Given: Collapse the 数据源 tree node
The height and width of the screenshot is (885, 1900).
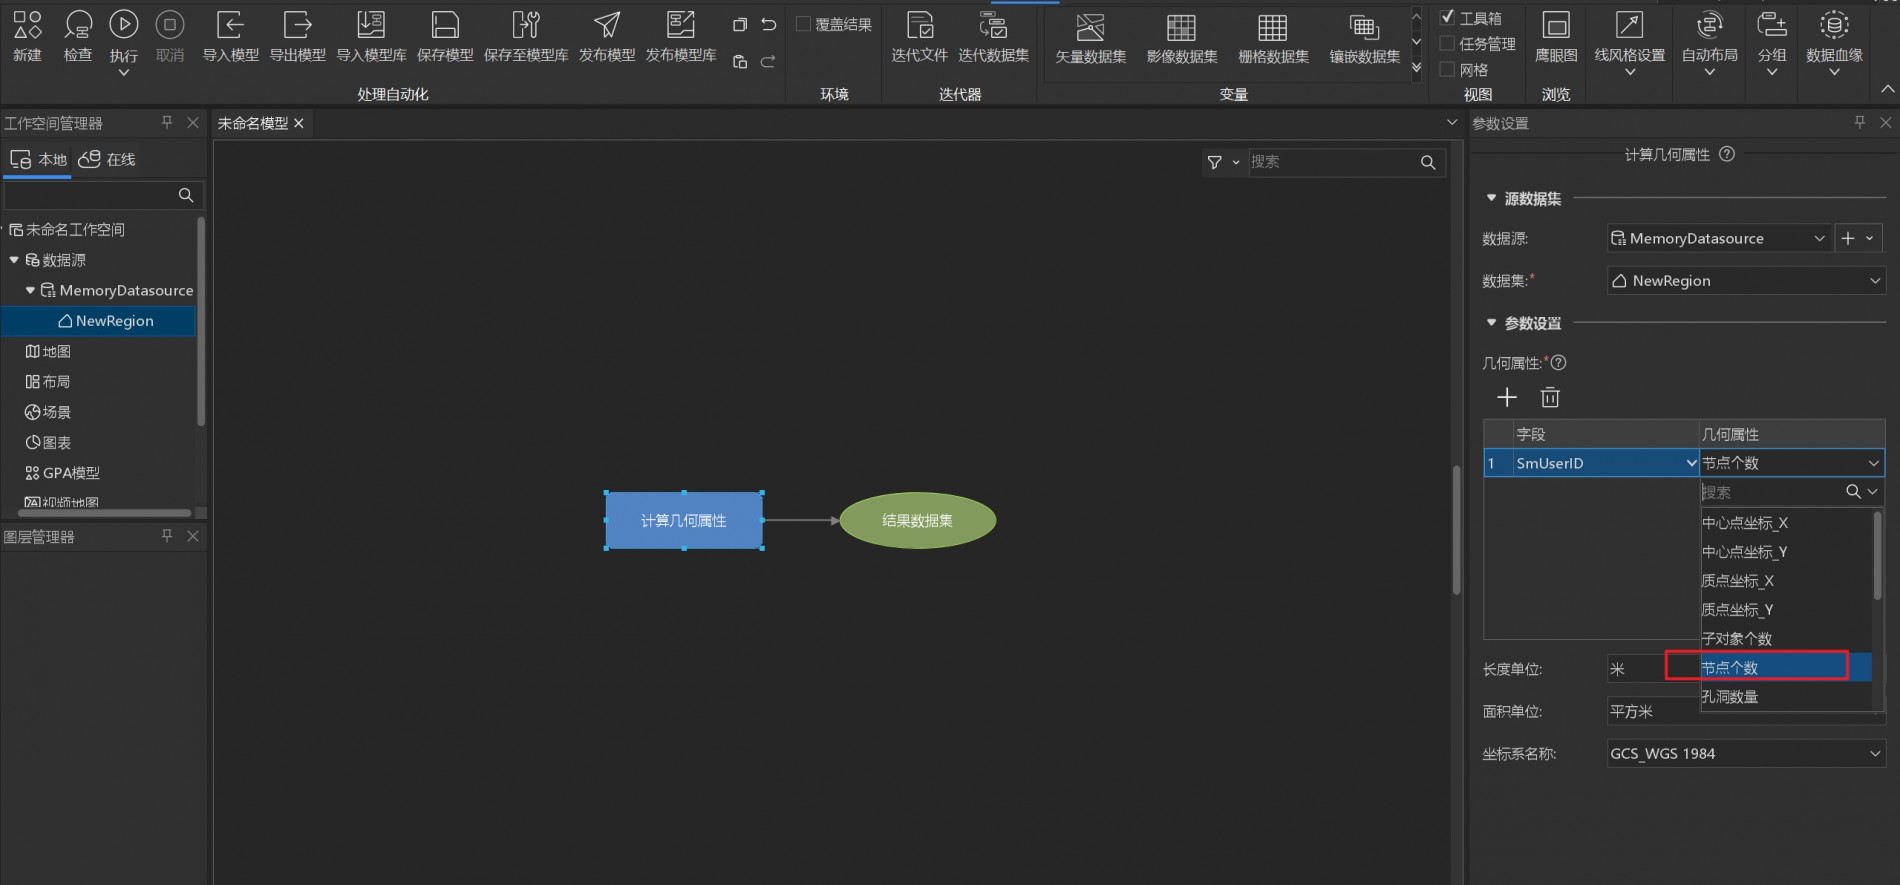Looking at the screenshot, I should (x=14, y=260).
